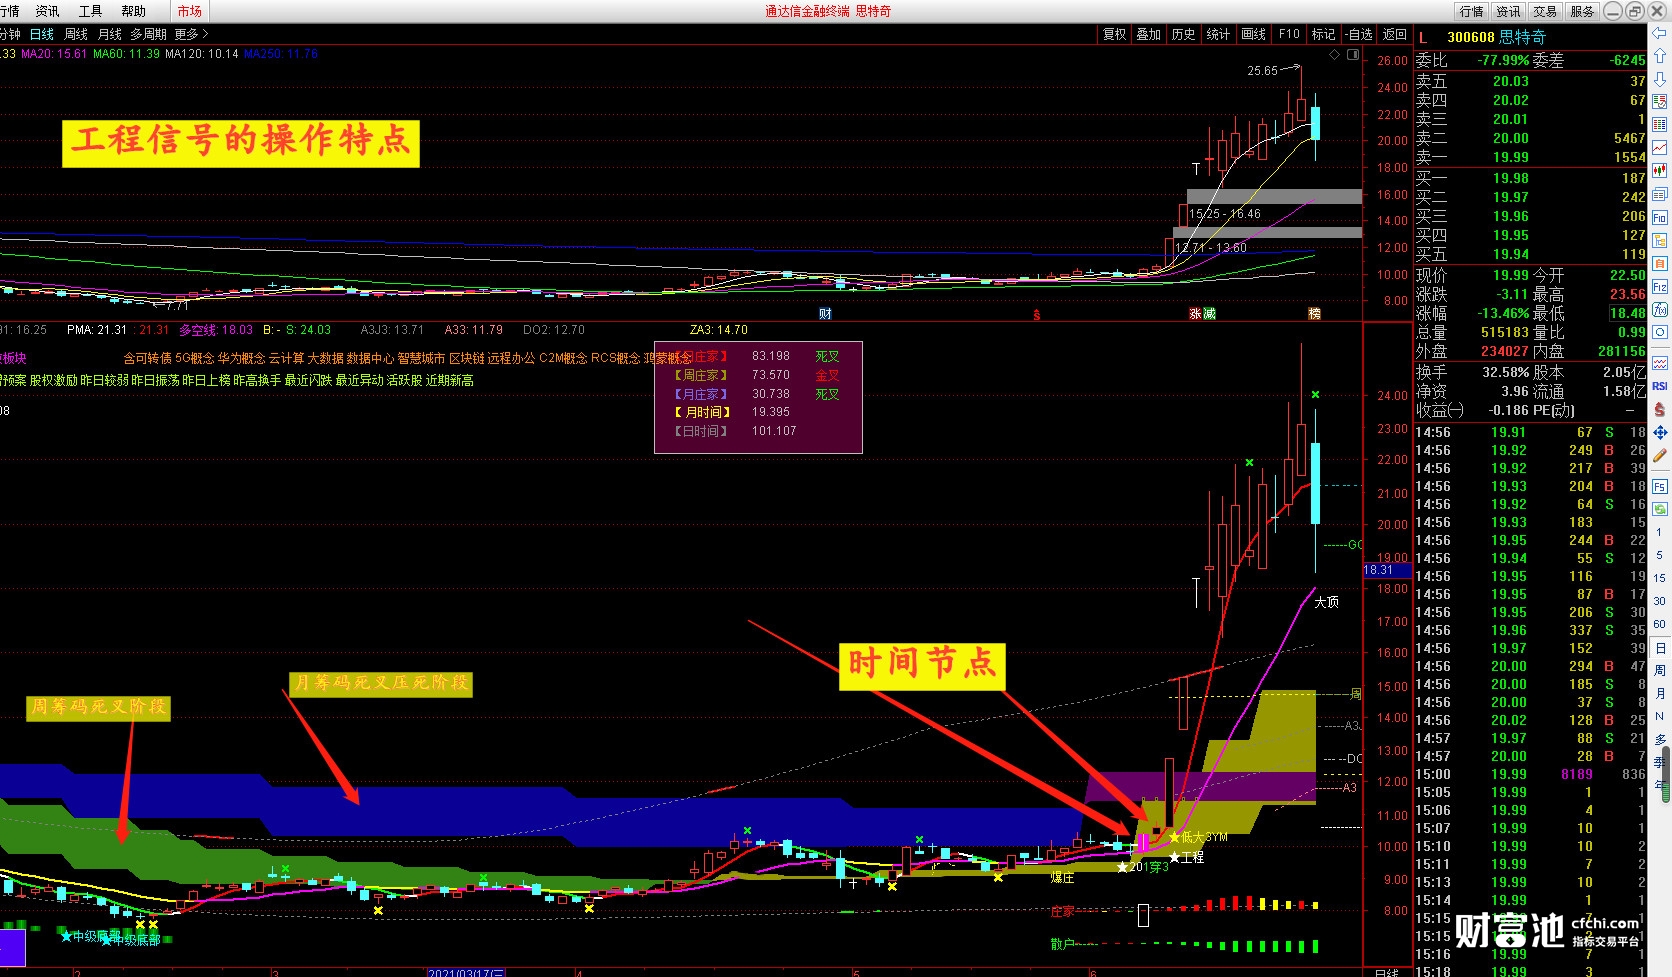Open the 多周期 multi-period option
Screen dimensions: 1672x977
[148, 34]
